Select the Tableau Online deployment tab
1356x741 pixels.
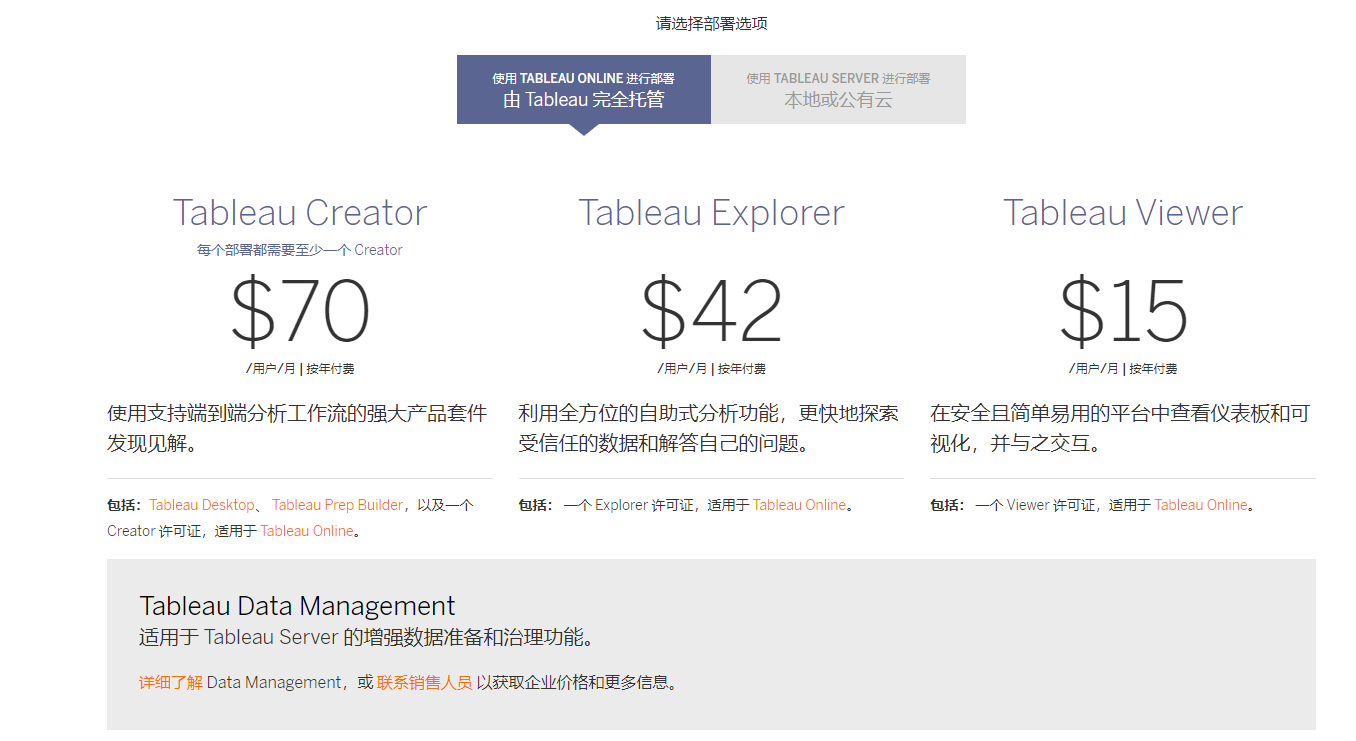[x=583, y=89]
